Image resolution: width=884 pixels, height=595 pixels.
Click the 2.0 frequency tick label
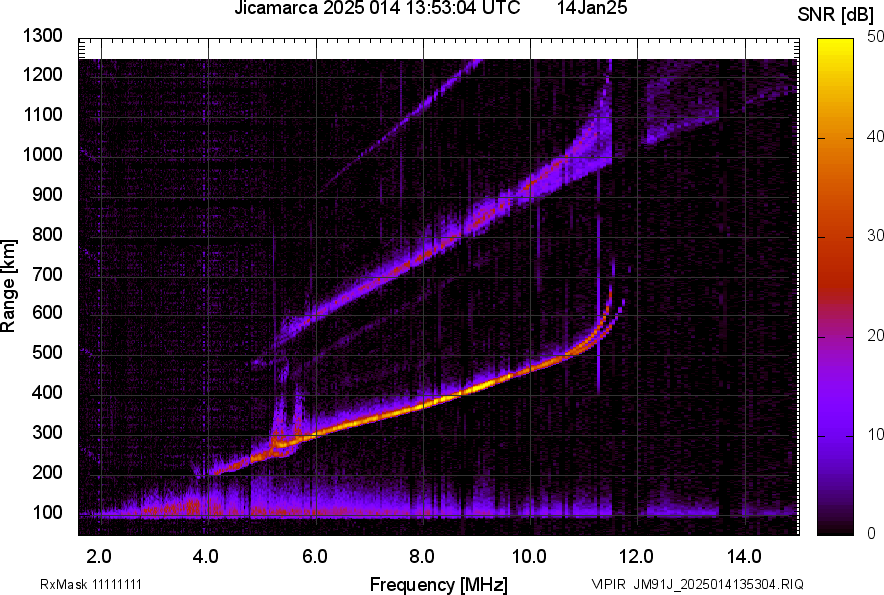pos(99,557)
